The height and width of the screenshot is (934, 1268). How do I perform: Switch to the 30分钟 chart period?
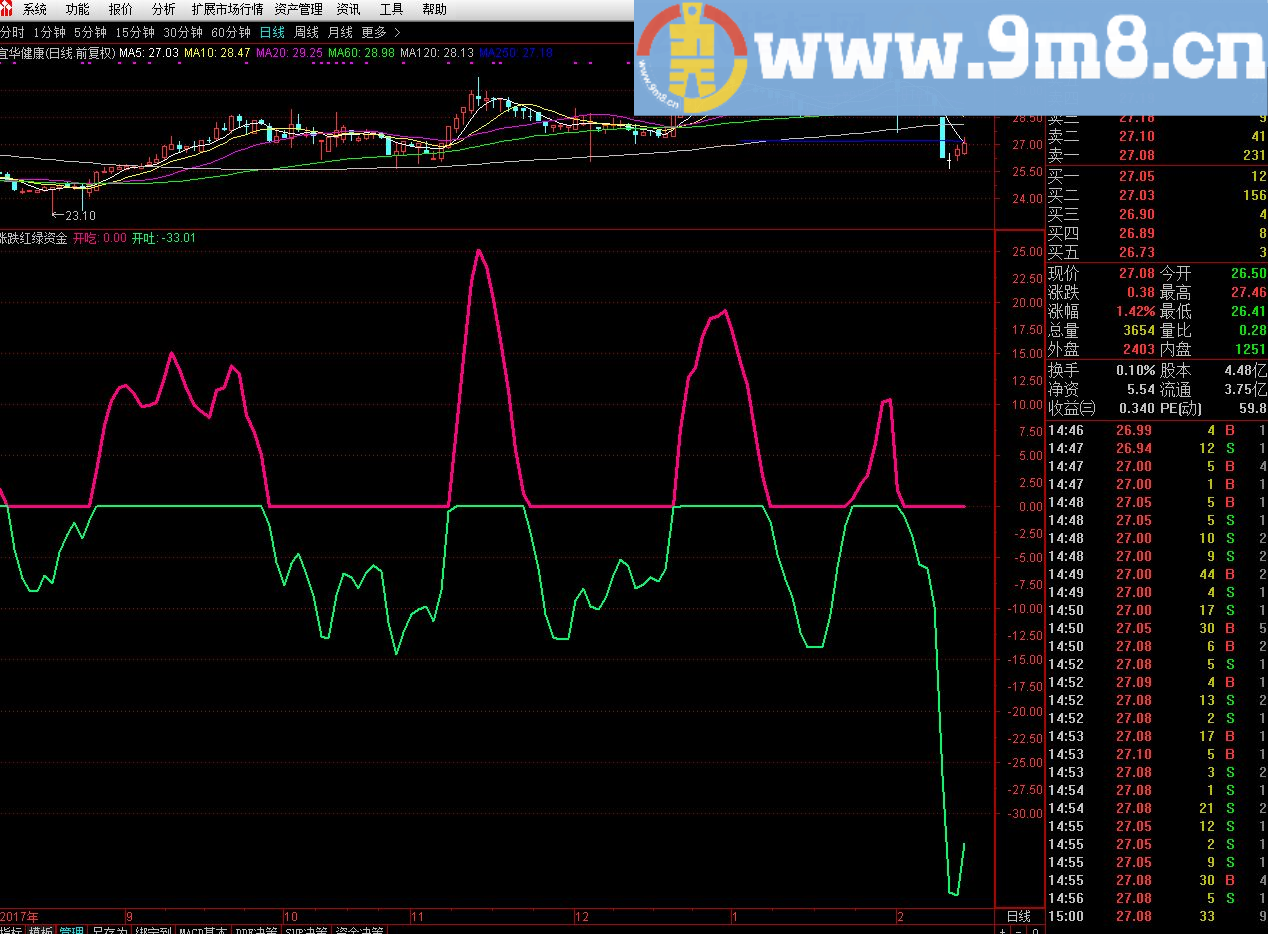coord(183,32)
